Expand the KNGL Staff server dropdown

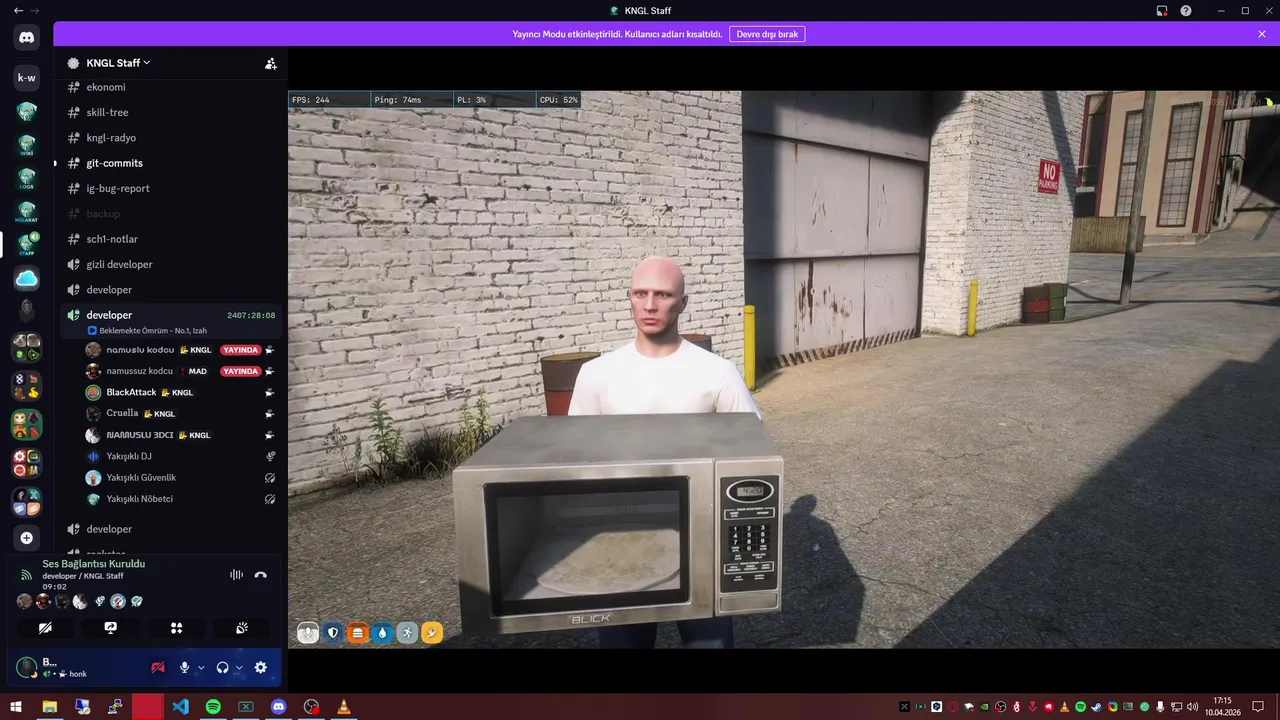tap(118, 63)
